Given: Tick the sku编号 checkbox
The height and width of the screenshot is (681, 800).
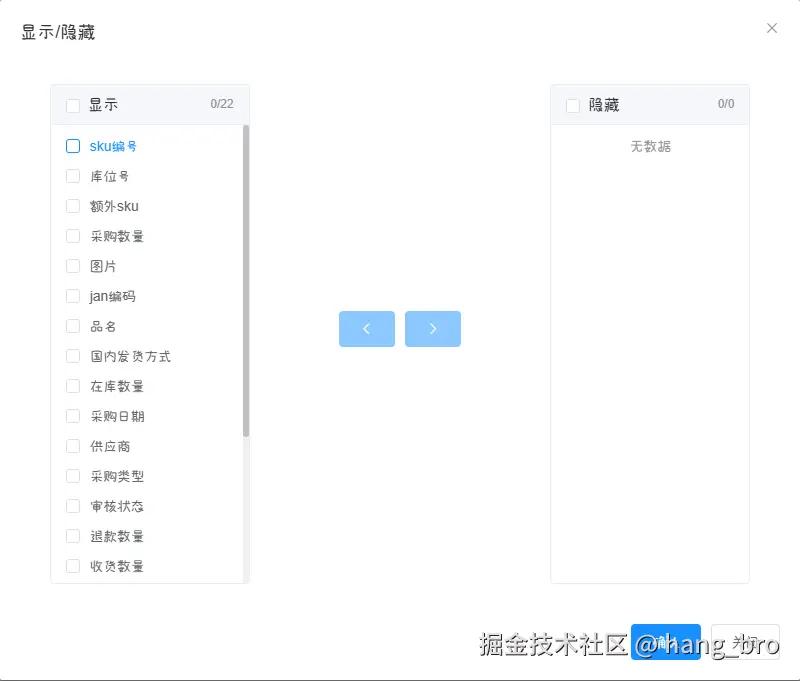Looking at the screenshot, I should [73, 146].
